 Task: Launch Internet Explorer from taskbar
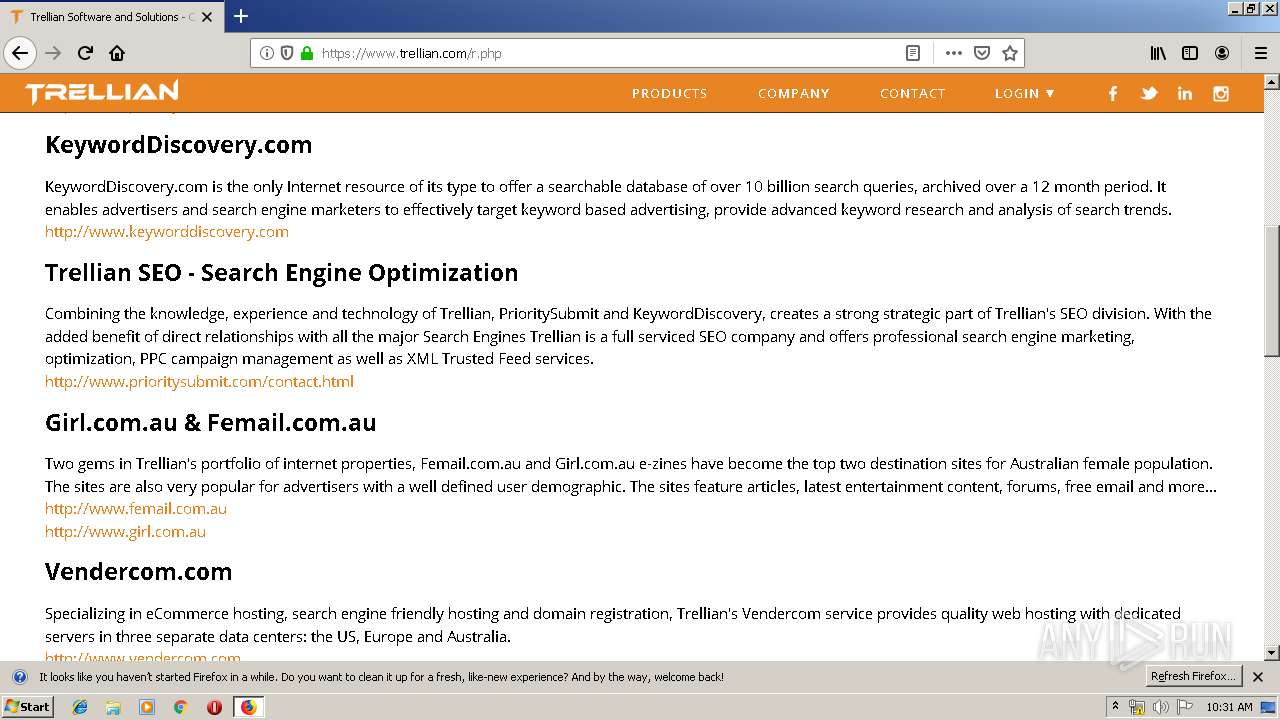tap(80, 707)
